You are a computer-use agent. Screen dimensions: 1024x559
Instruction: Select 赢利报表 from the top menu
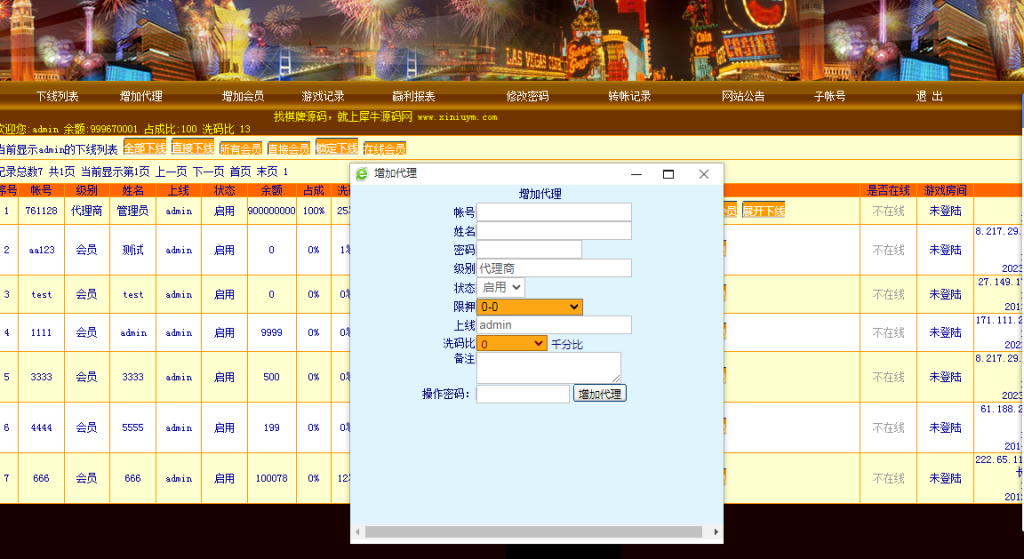click(x=413, y=96)
